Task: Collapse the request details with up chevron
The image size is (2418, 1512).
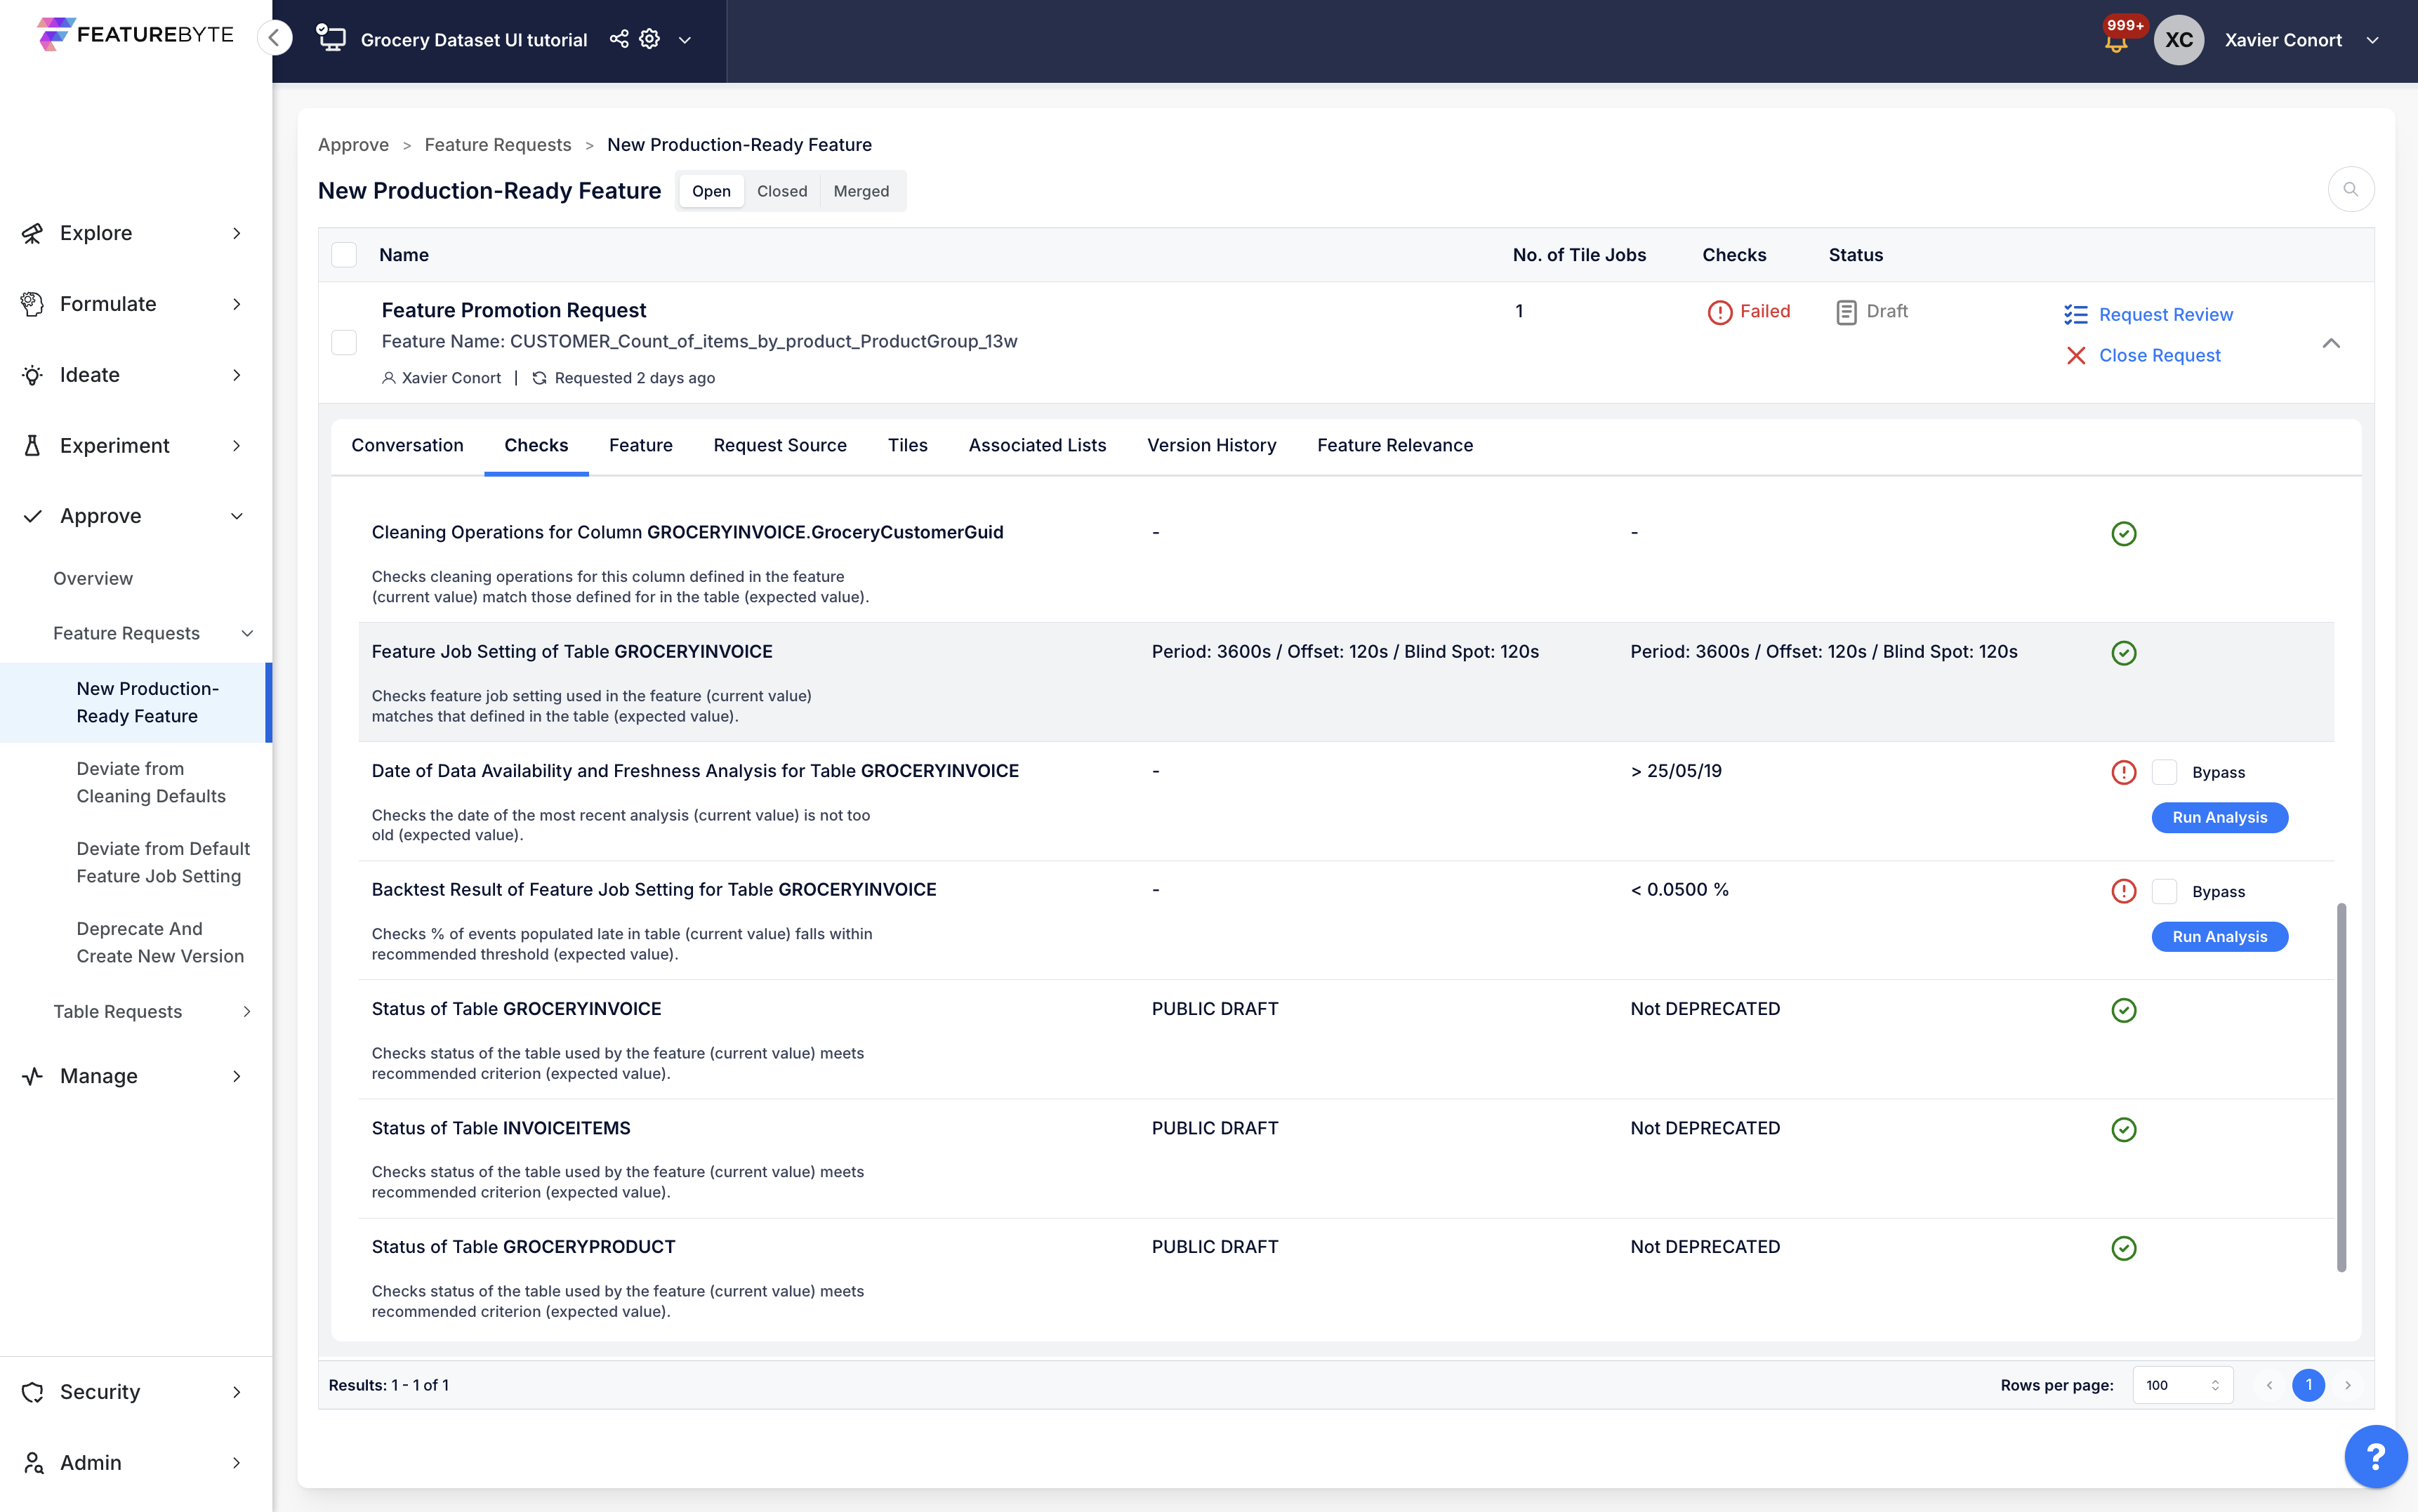Action: pos(2331,343)
